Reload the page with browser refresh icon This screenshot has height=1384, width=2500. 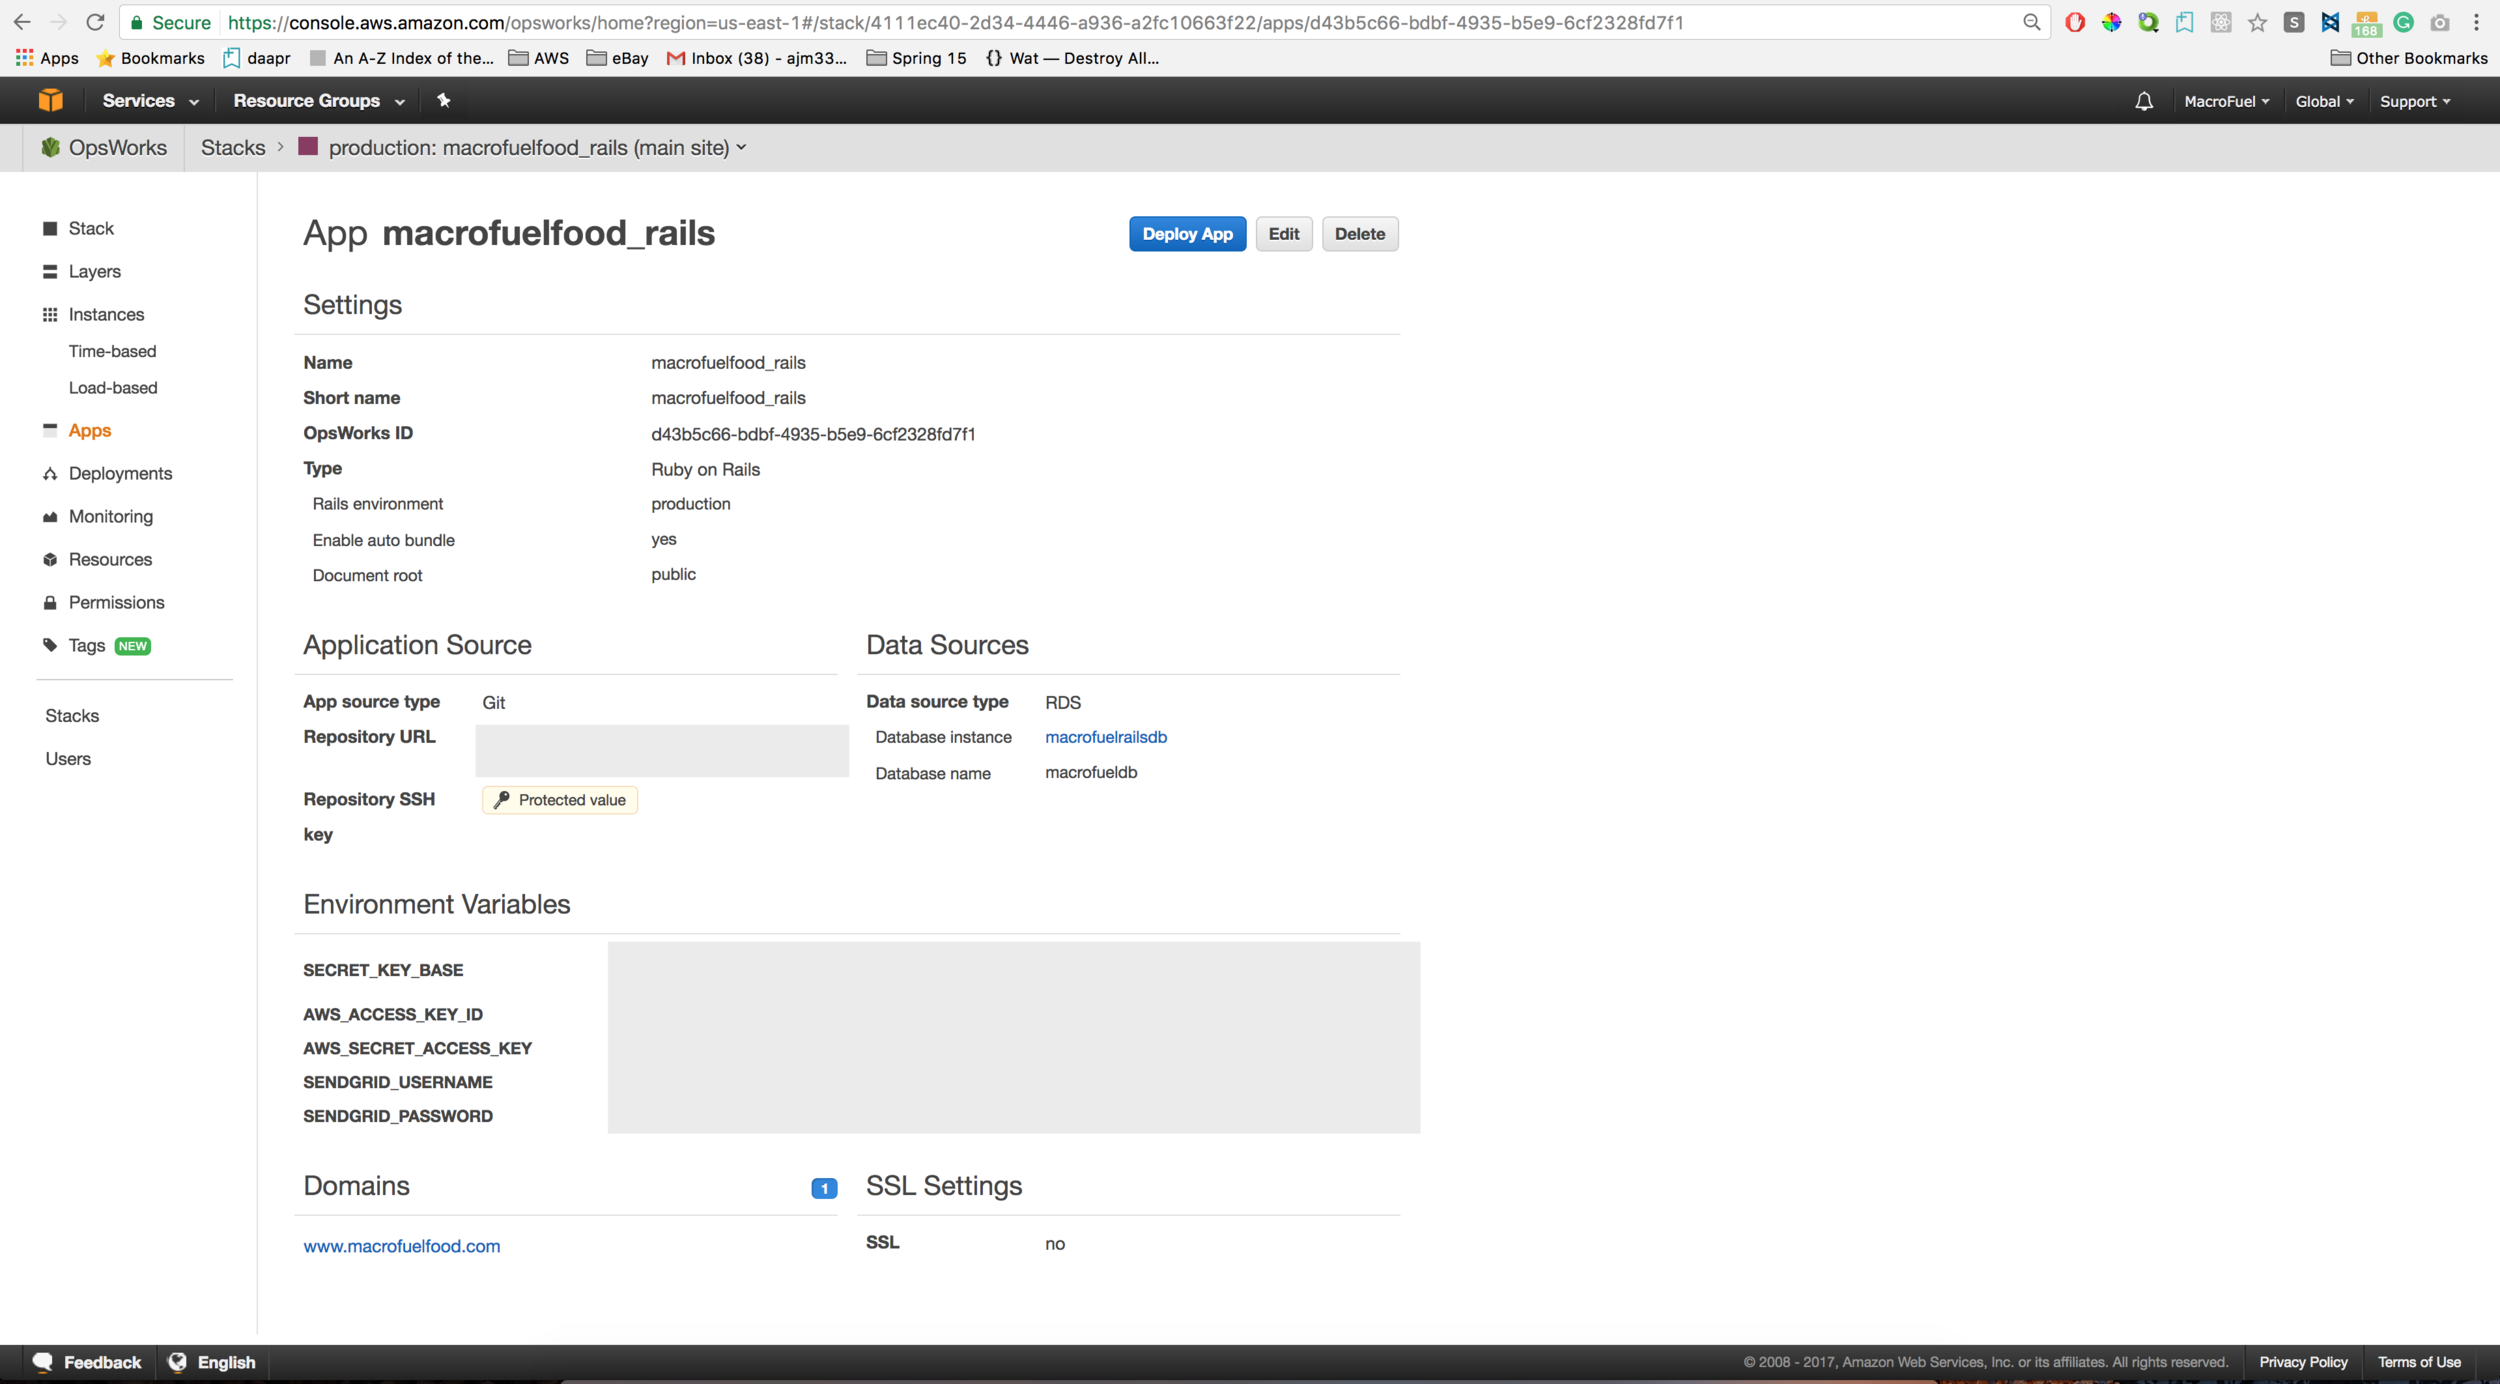pyautogui.click(x=95, y=22)
